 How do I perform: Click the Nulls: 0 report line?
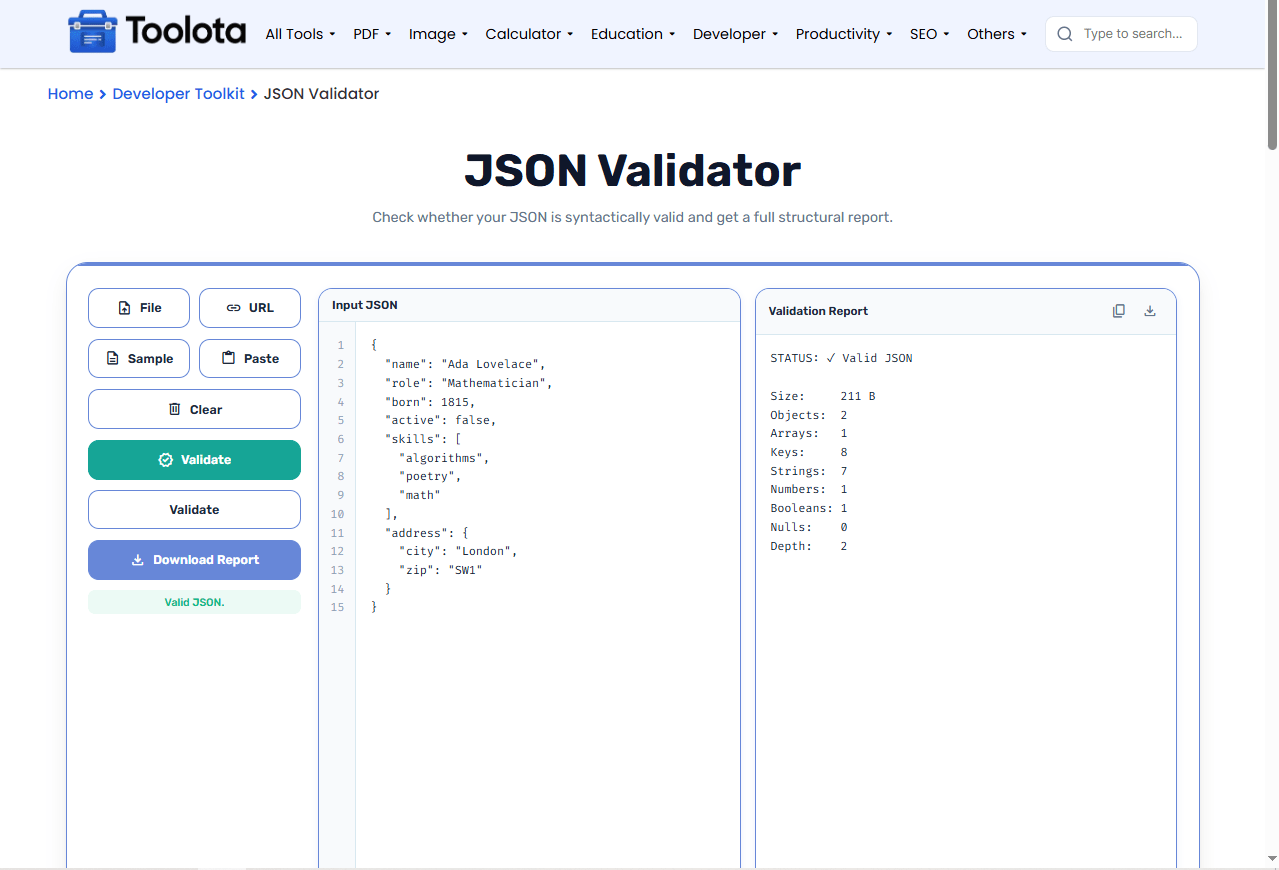(x=809, y=527)
